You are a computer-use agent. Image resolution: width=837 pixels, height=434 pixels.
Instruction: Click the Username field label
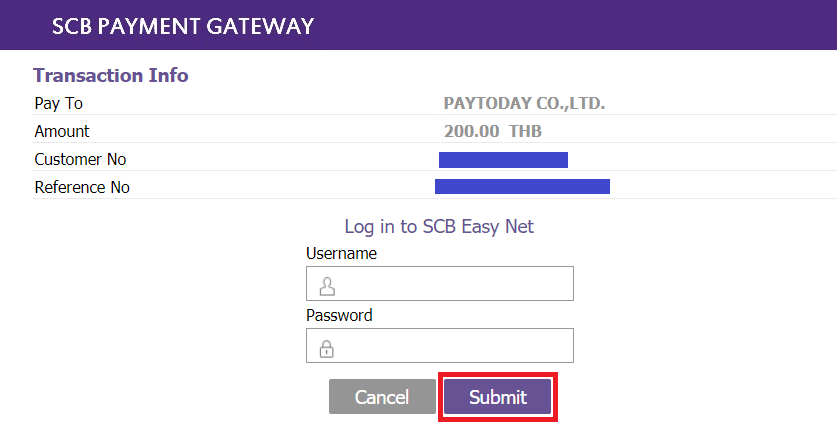(x=341, y=253)
